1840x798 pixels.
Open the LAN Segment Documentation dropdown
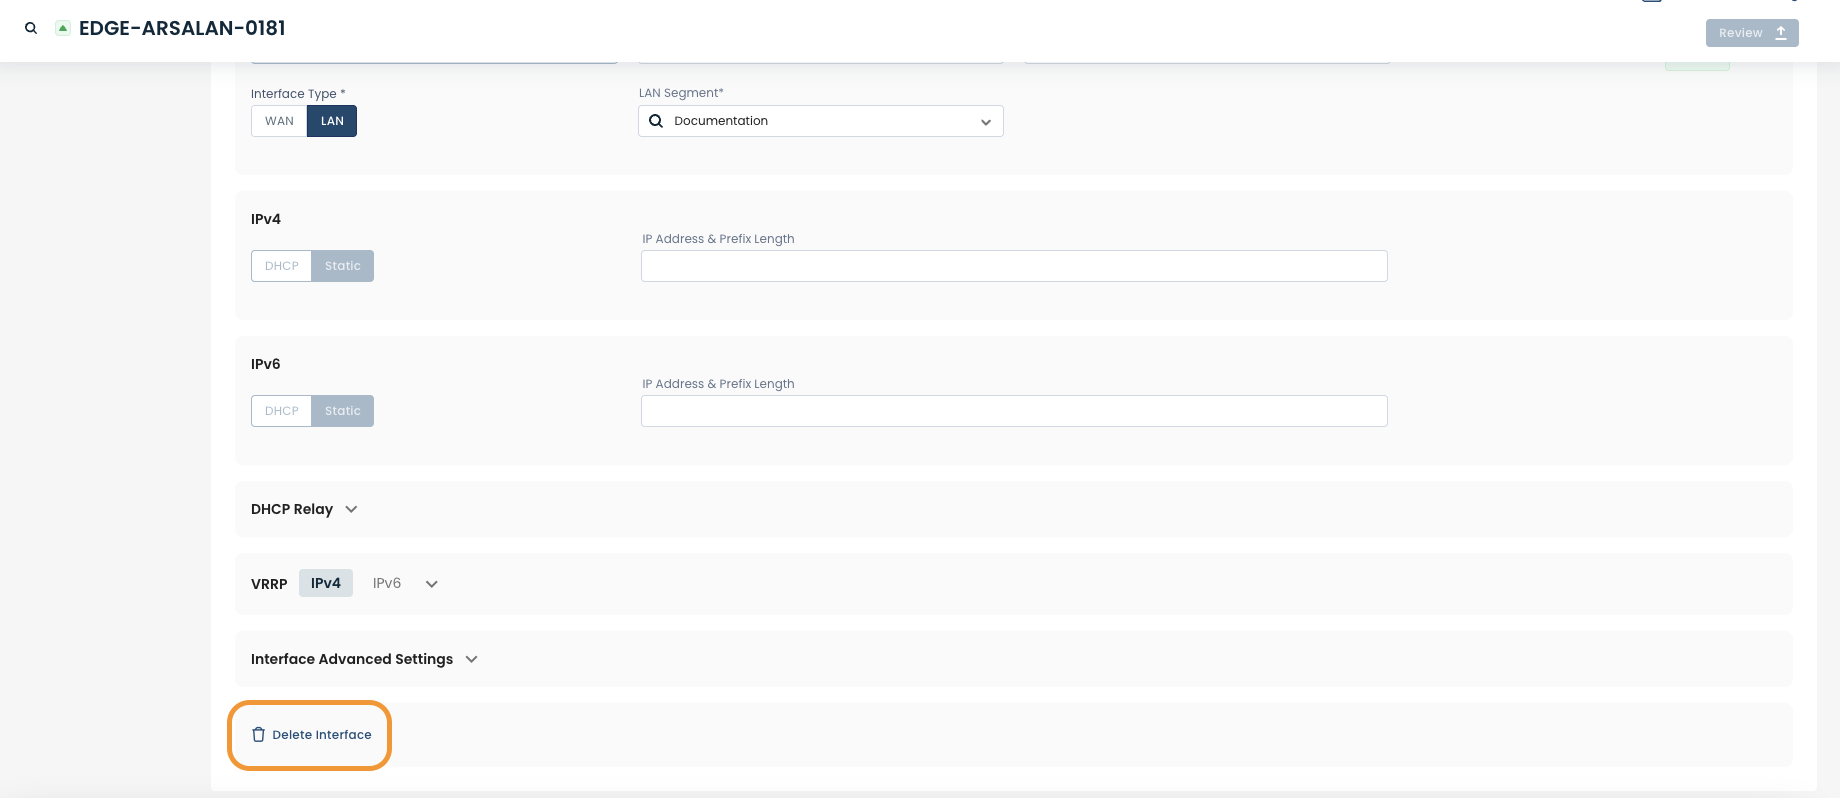820,121
